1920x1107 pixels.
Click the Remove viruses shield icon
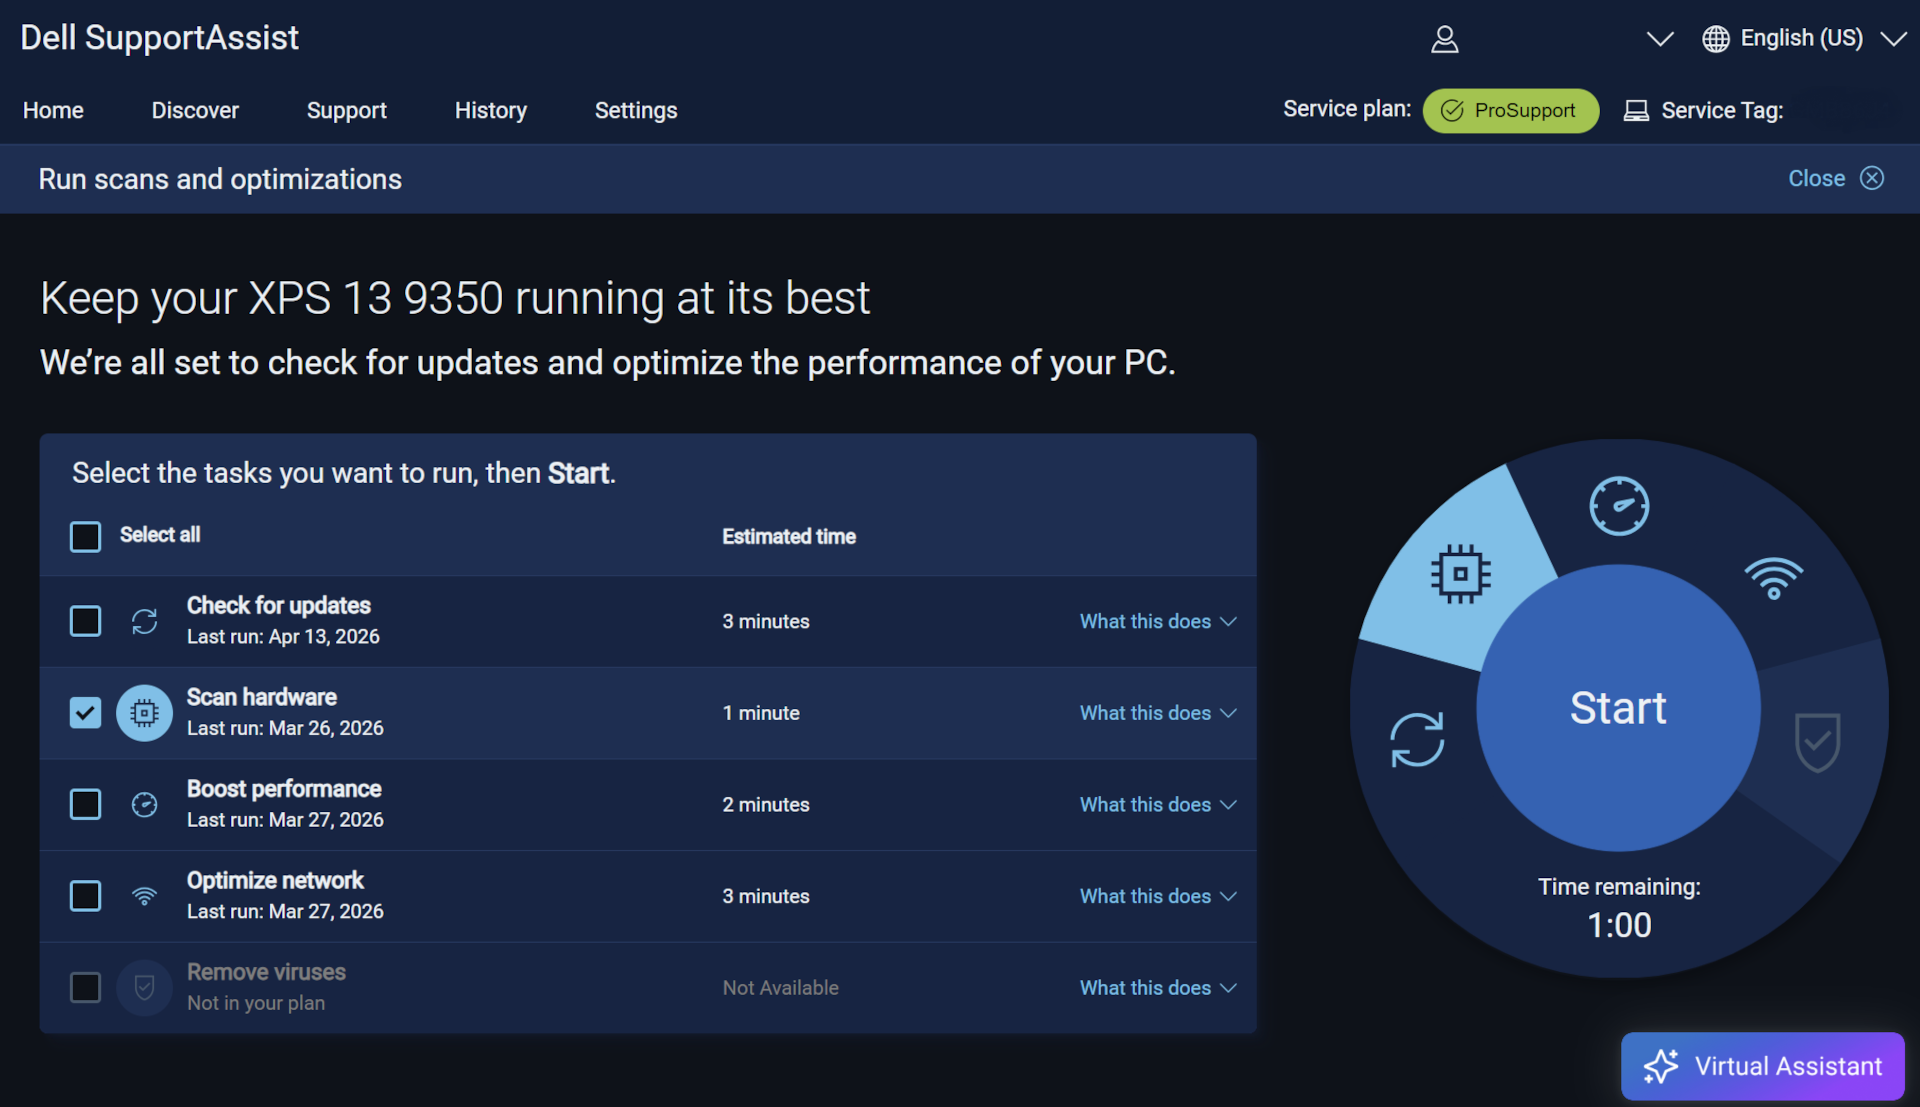[144, 987]
